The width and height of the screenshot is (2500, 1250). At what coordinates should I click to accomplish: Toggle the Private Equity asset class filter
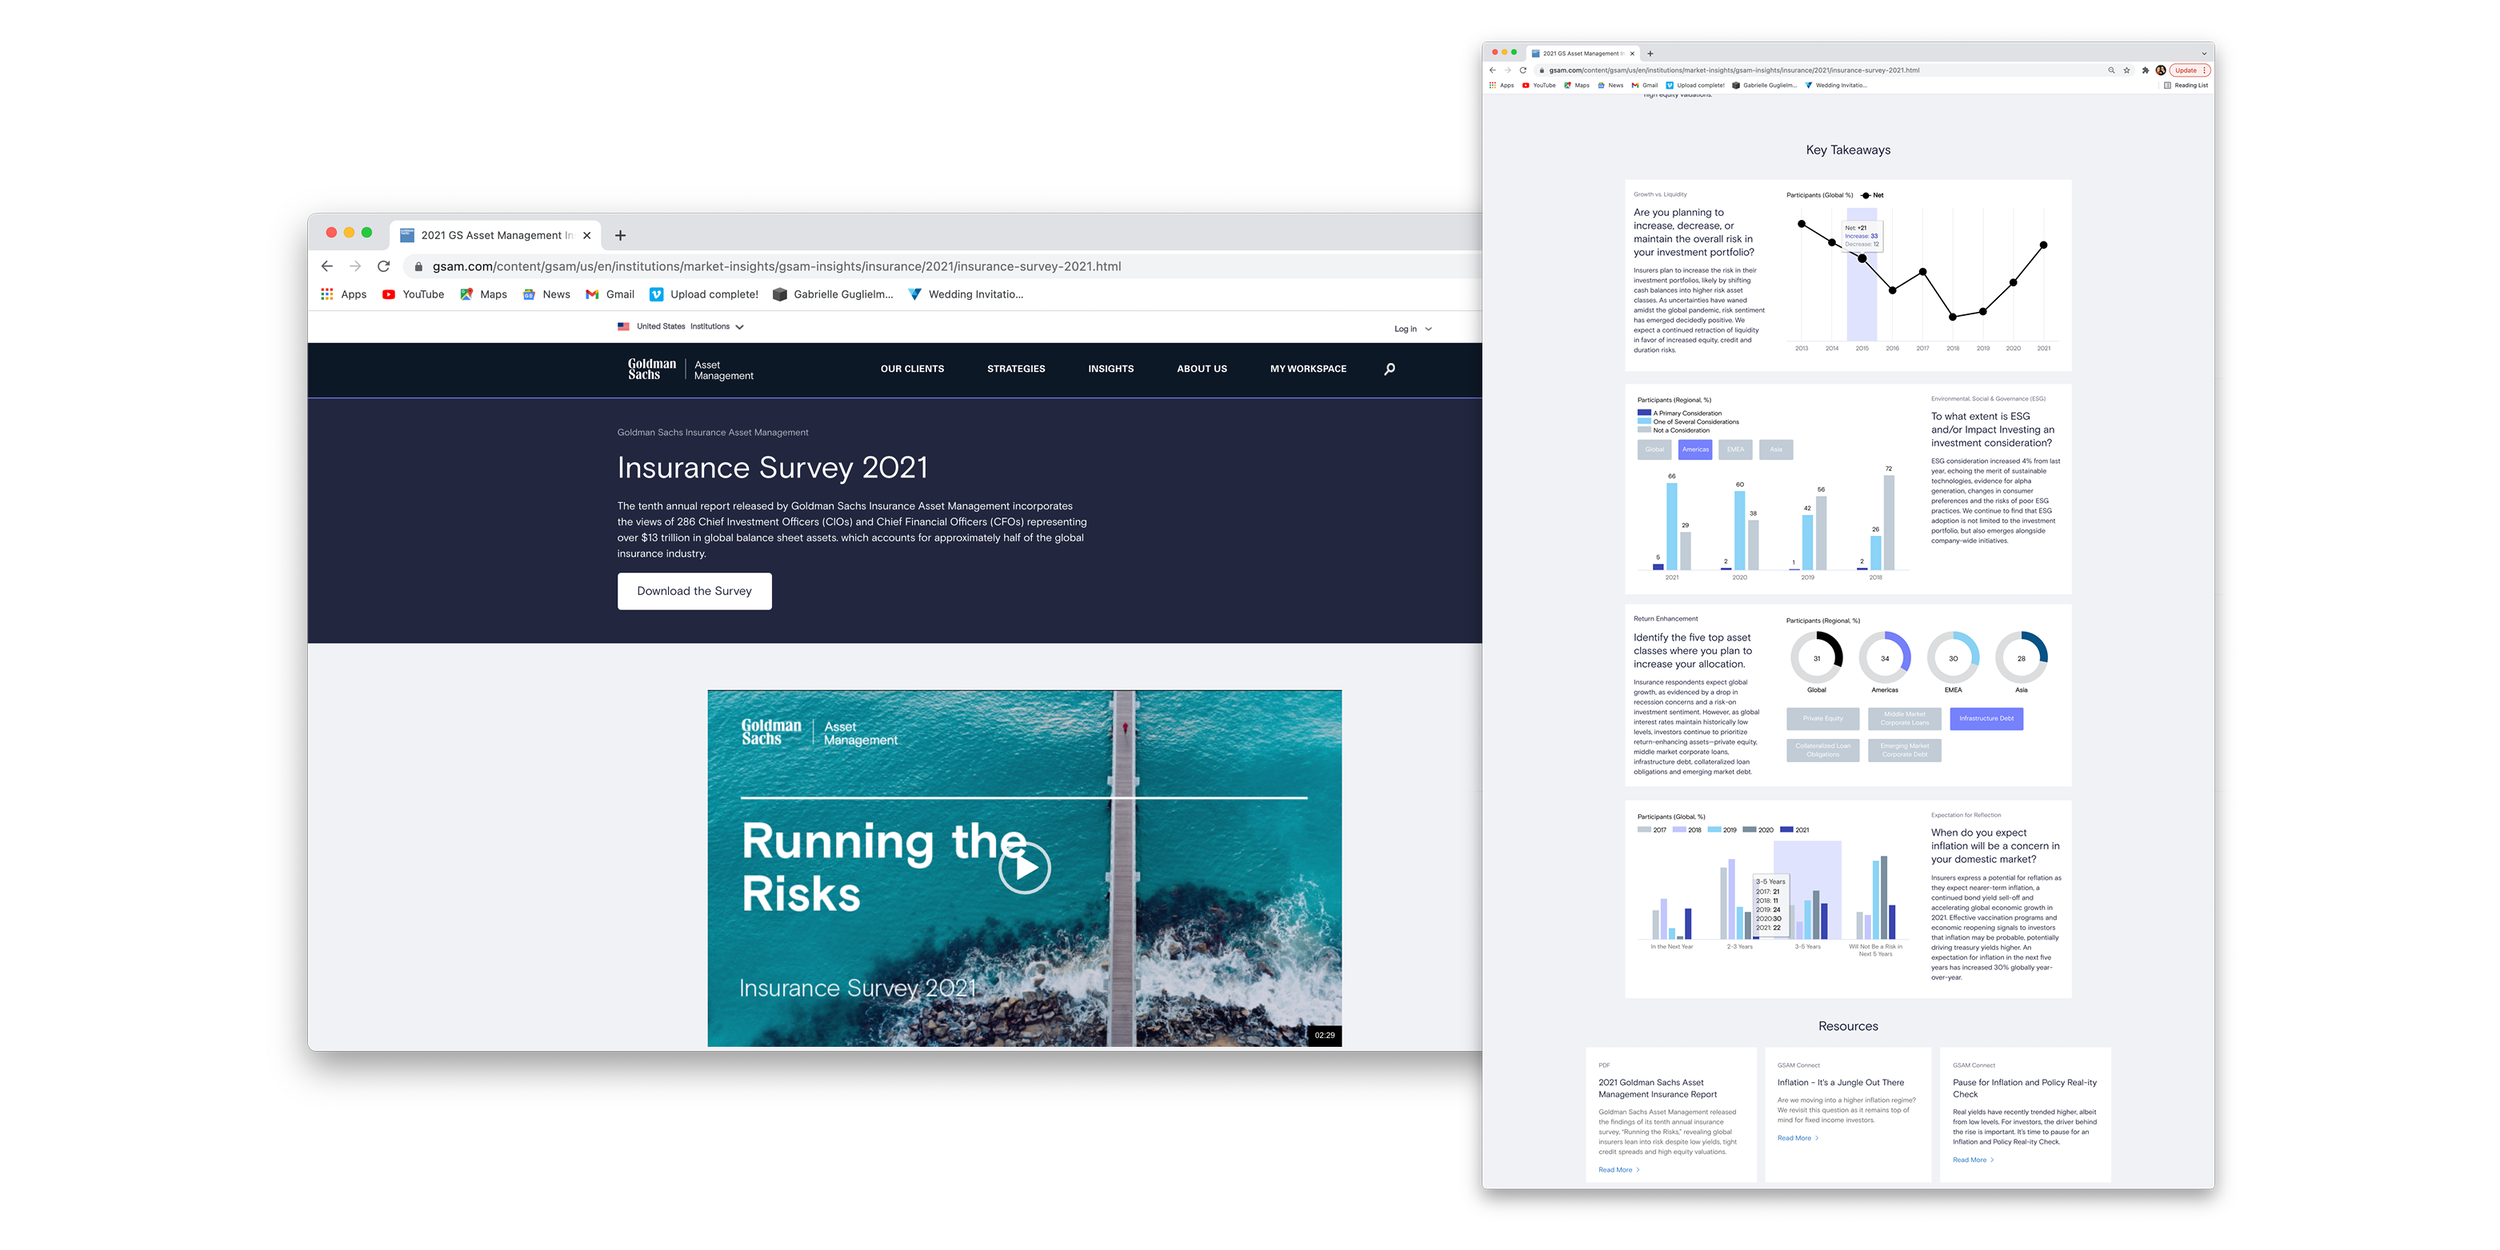click(1823, 718)
